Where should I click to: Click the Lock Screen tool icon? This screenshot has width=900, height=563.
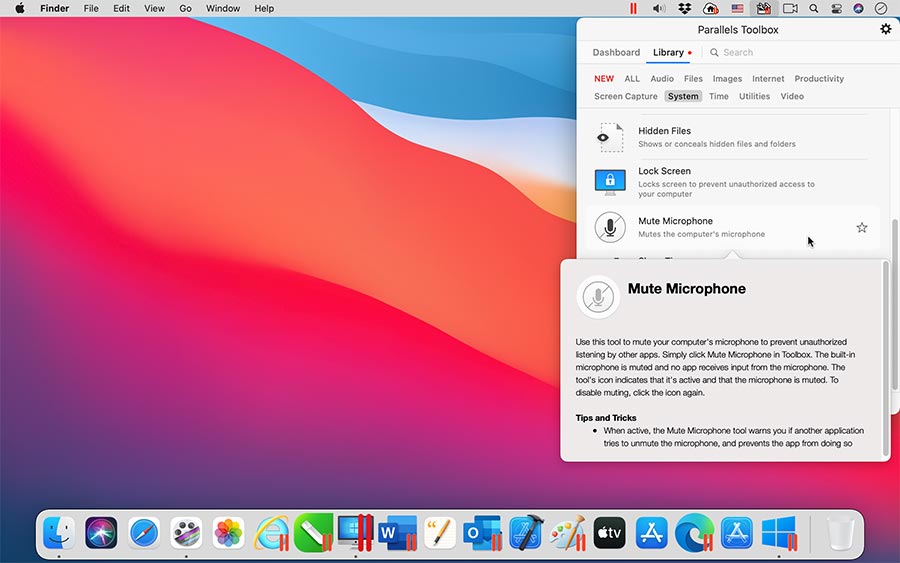tap(609, 181)
